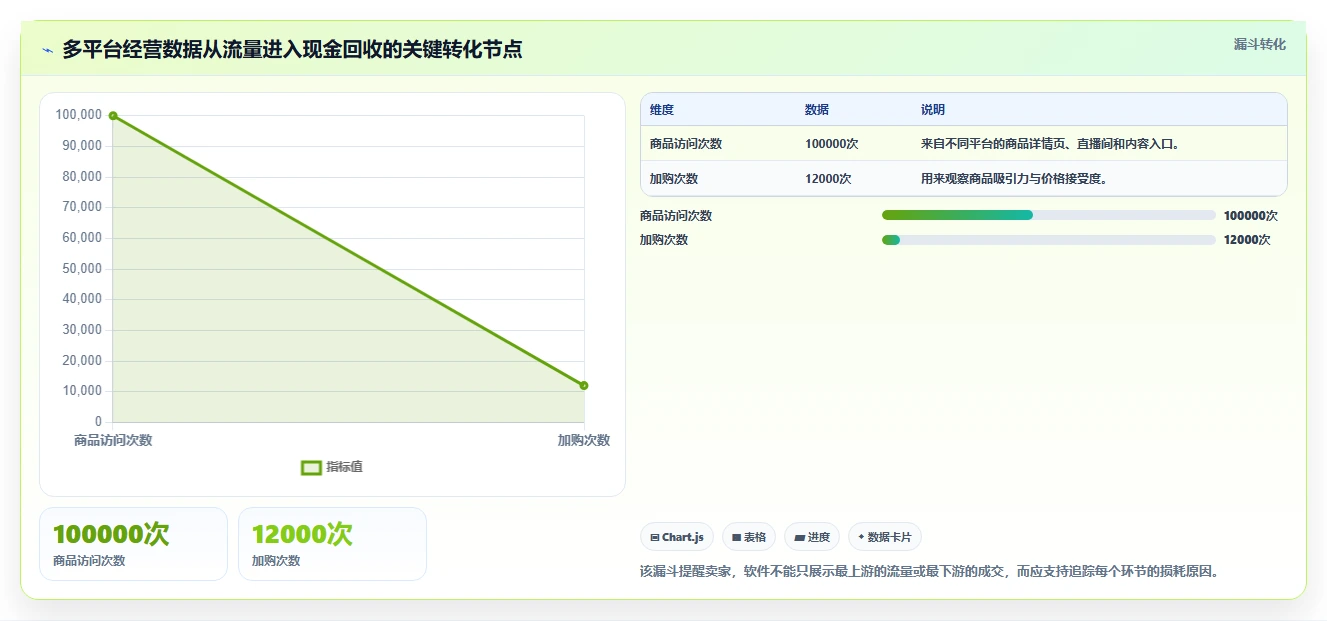Select the 数据卡片 chip
Image resolution: width=1327 pixels, height=621 pixels.
[x=885, y=537]
